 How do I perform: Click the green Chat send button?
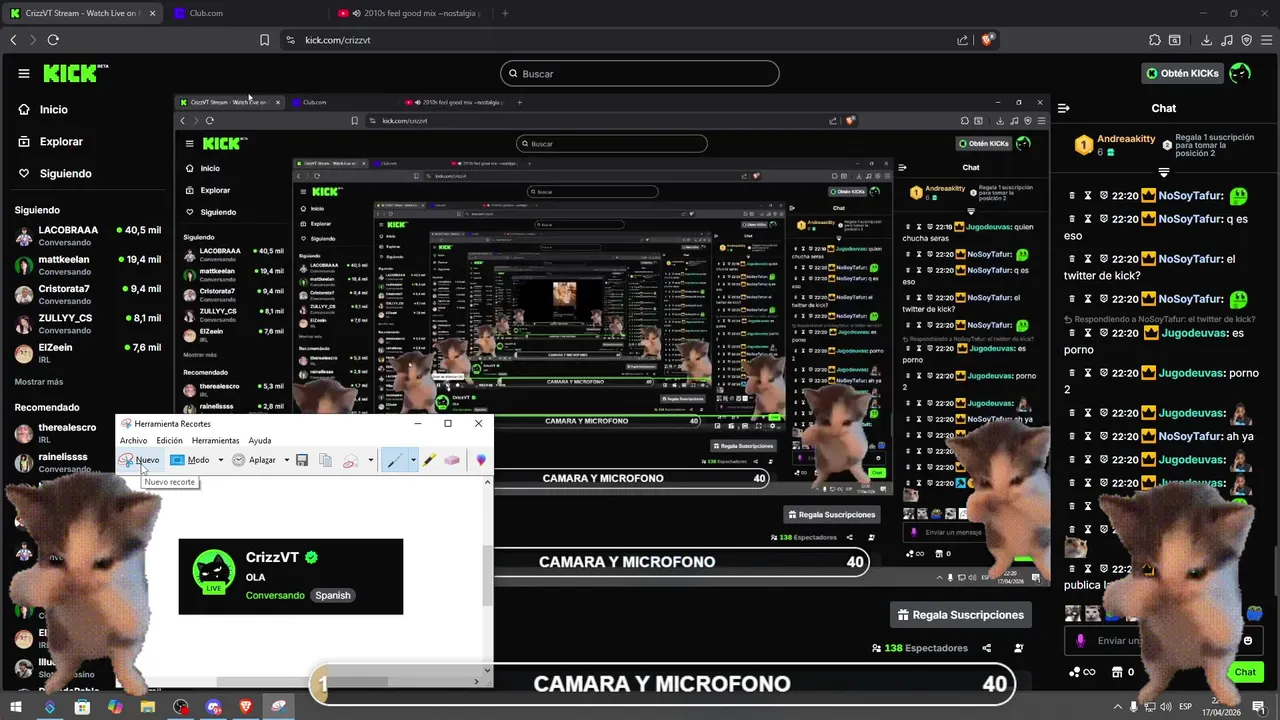click(x=1244, y=672)
